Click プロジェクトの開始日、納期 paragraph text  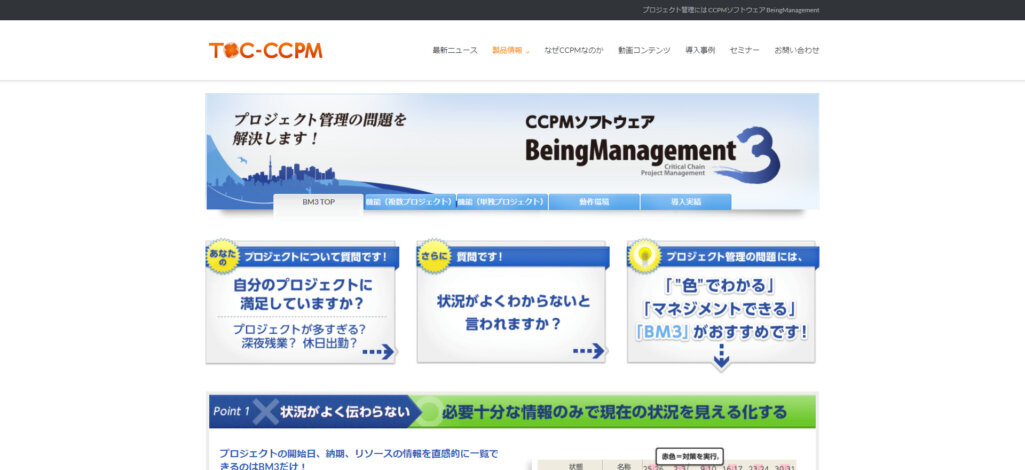point(358,460)
